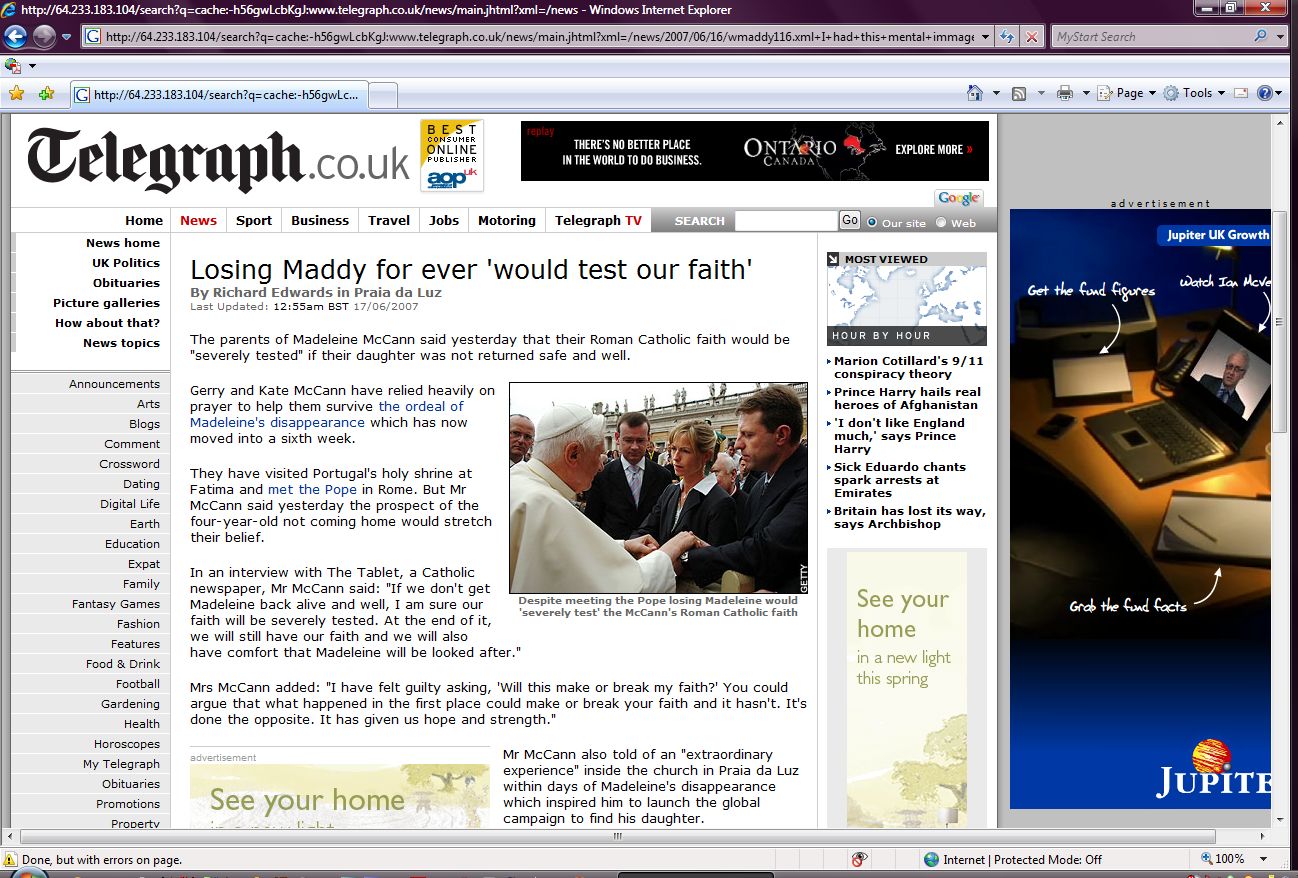
Task: Open the Sport navigation tab
Action: [254, 221]
